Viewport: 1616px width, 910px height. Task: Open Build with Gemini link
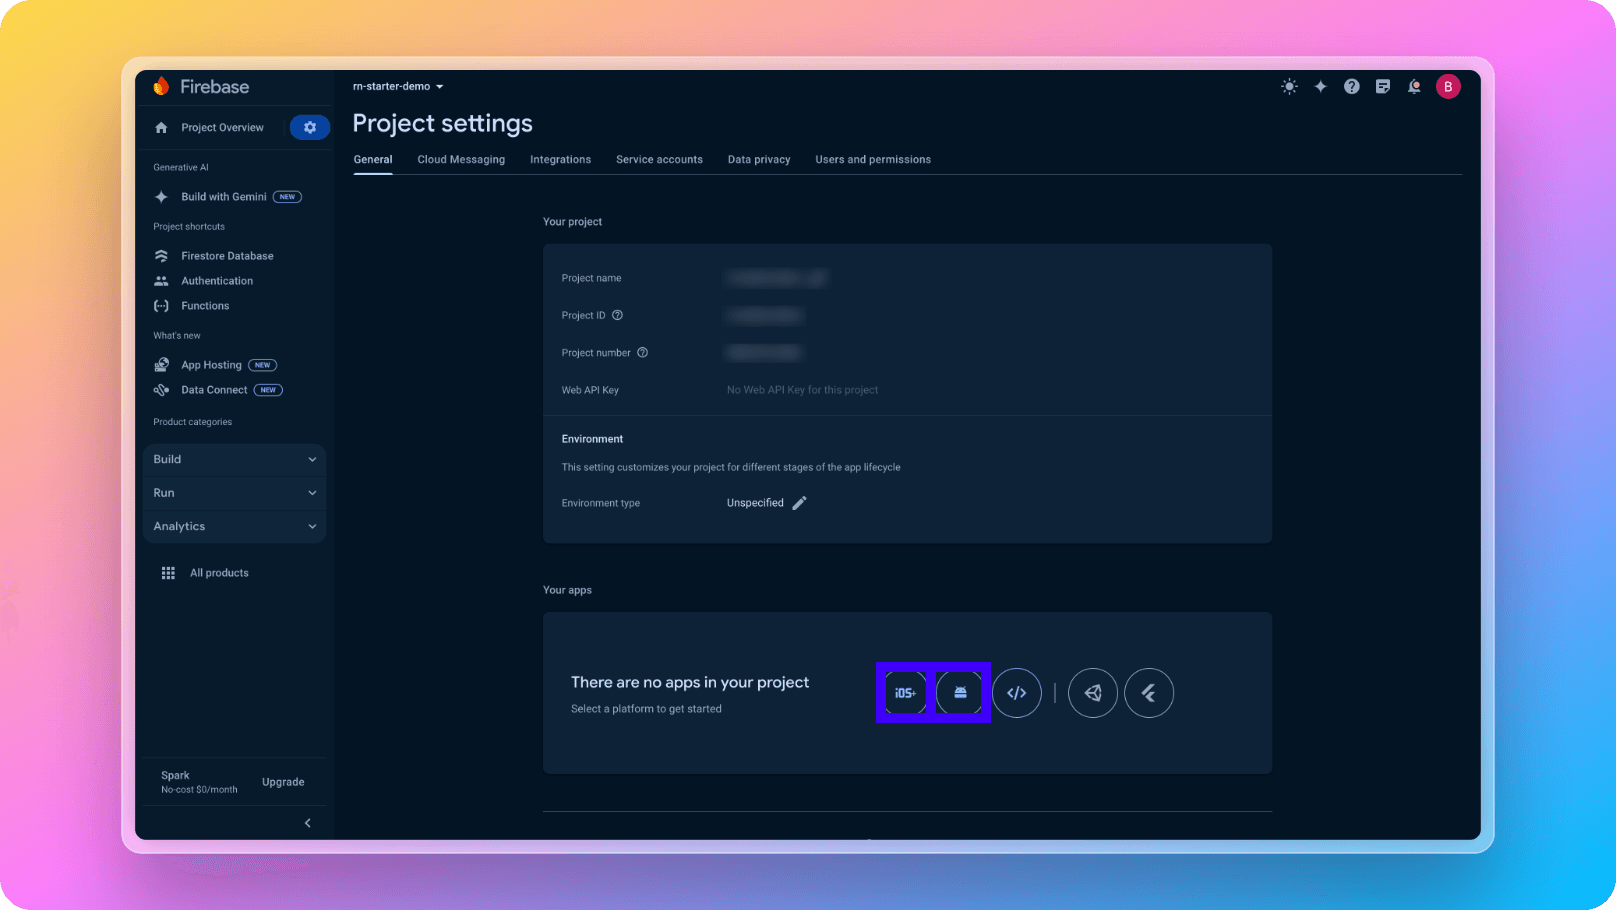pyautogui.click(x=224, y=197)
